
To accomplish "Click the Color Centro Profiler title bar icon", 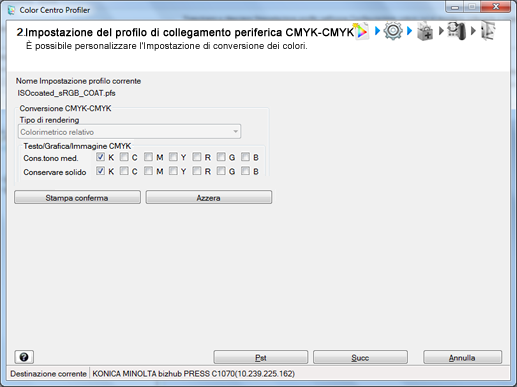I will pyautogui.click(x=12, y=10).
